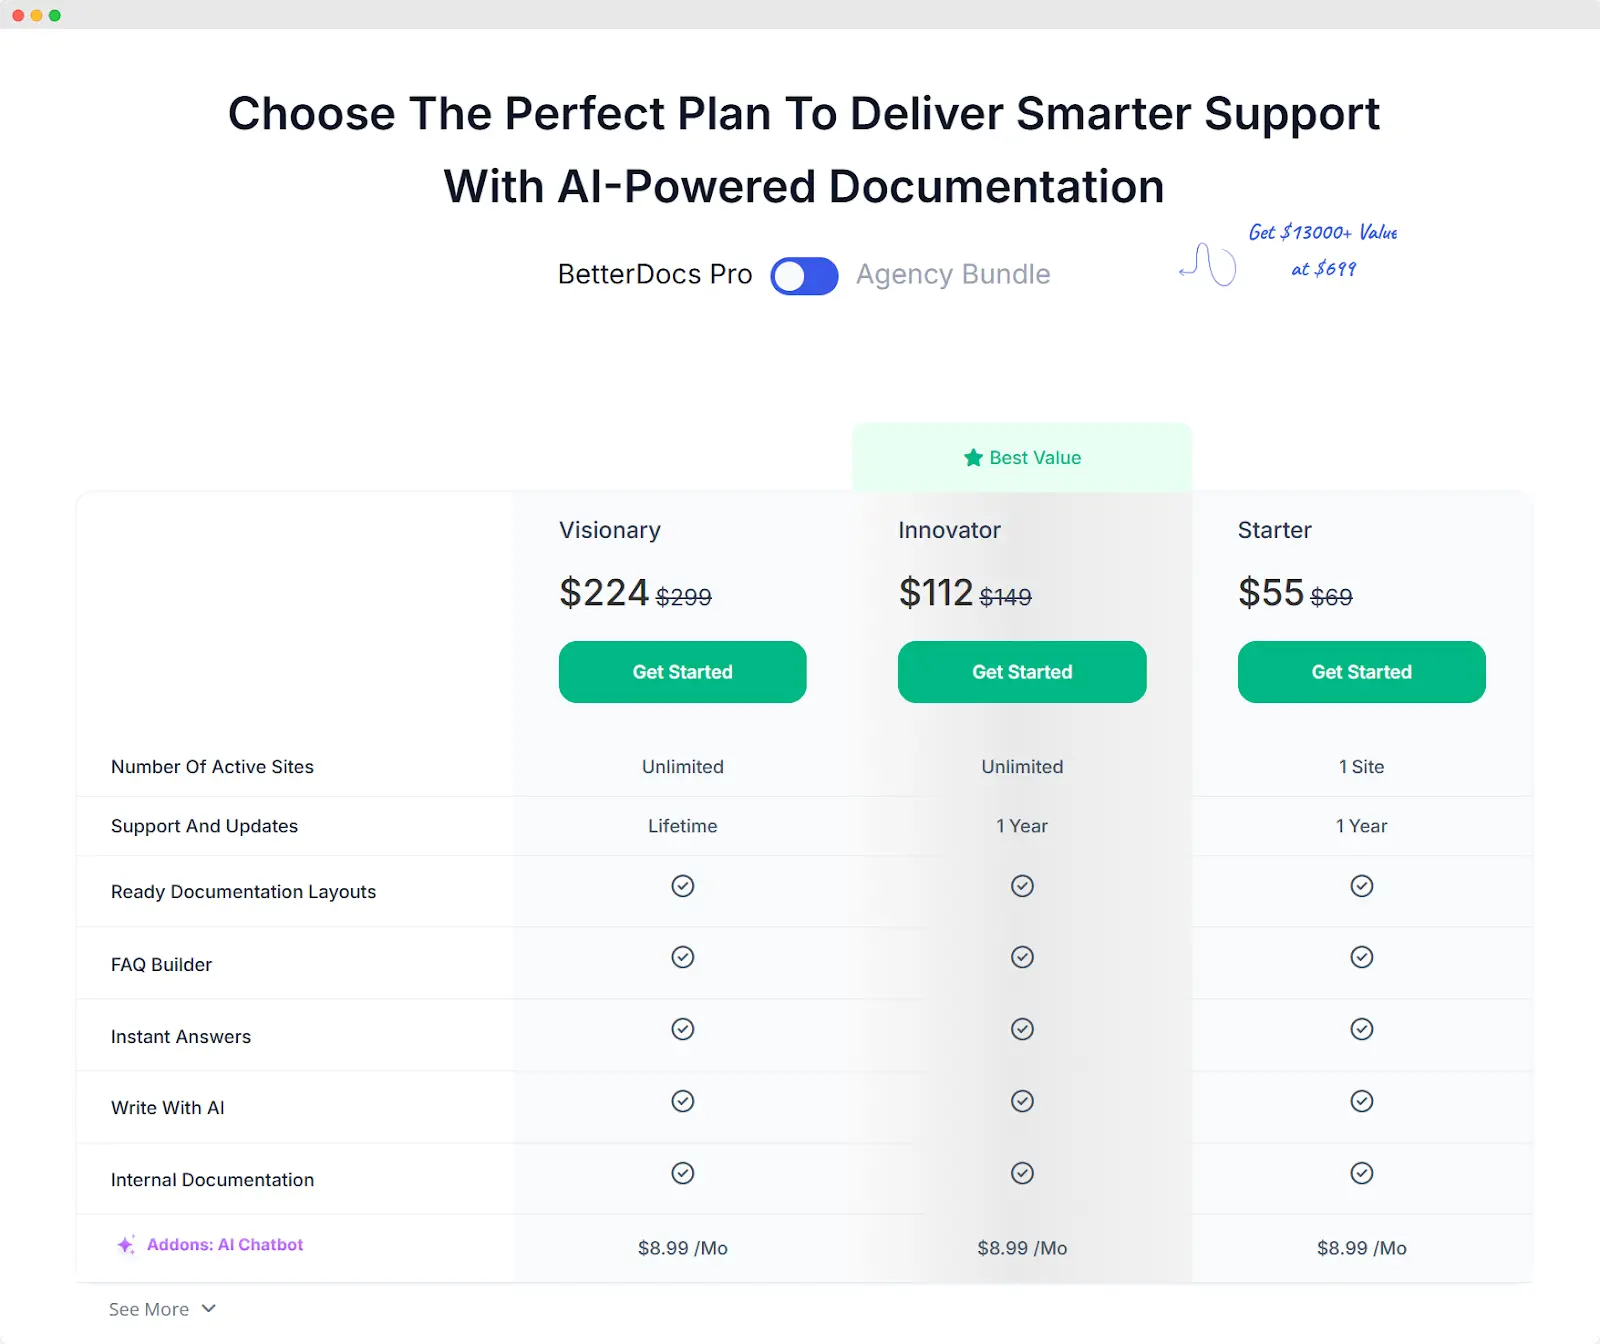Click Visionary's Internal Documentation checkmark icon

[683, 1173]
